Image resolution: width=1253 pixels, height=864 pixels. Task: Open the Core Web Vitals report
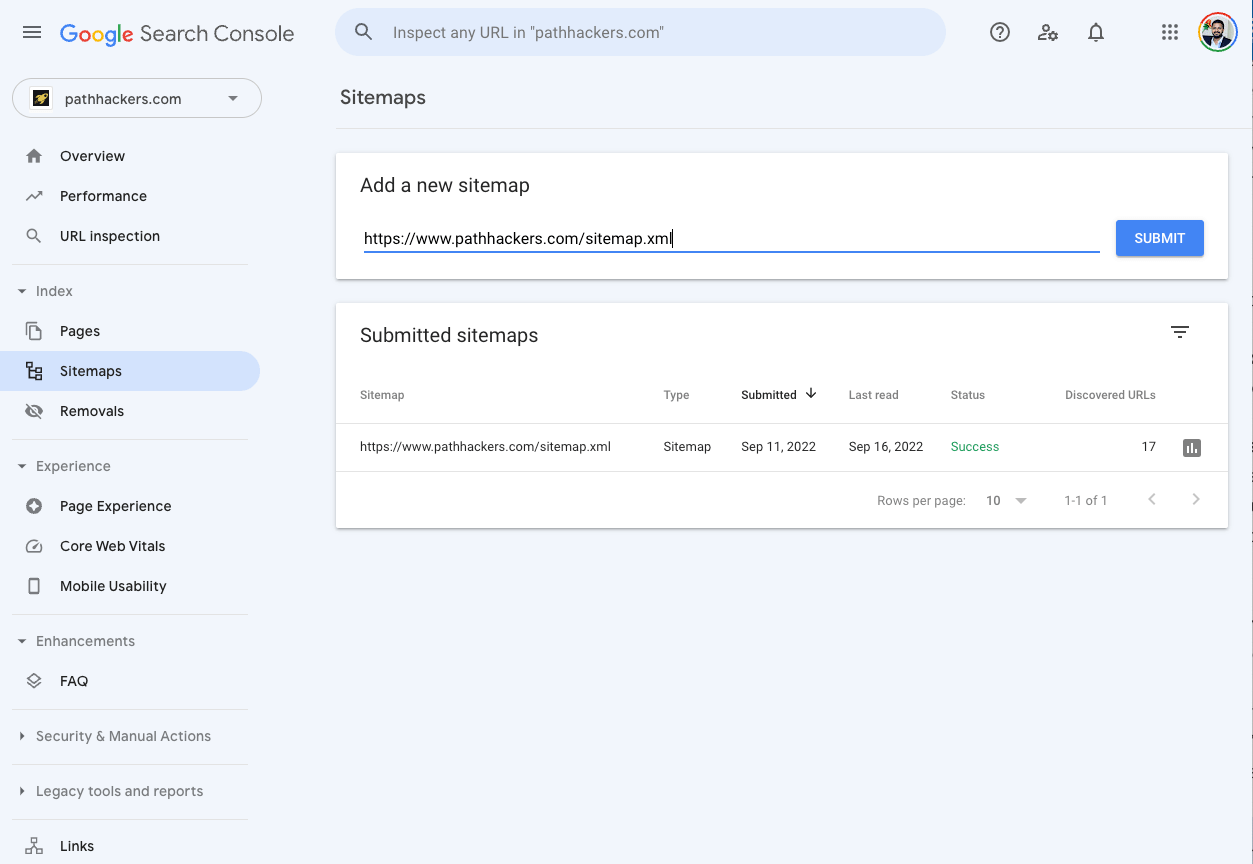coord(112,546)
